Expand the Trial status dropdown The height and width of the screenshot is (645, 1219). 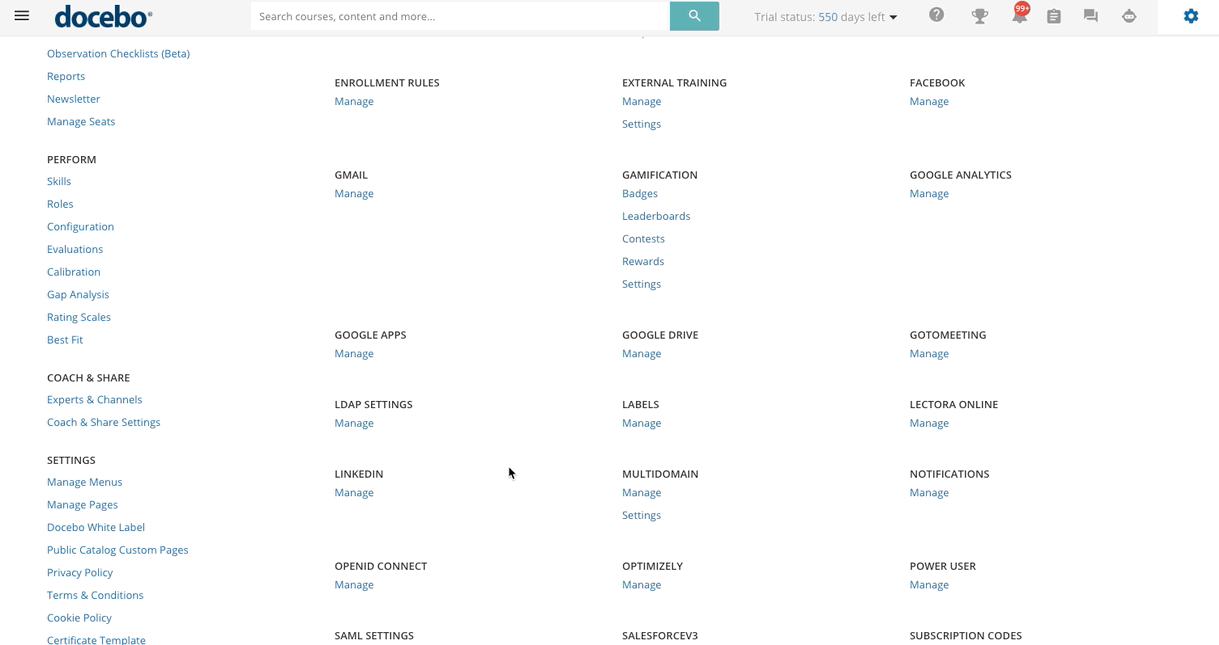click(826, 17)
